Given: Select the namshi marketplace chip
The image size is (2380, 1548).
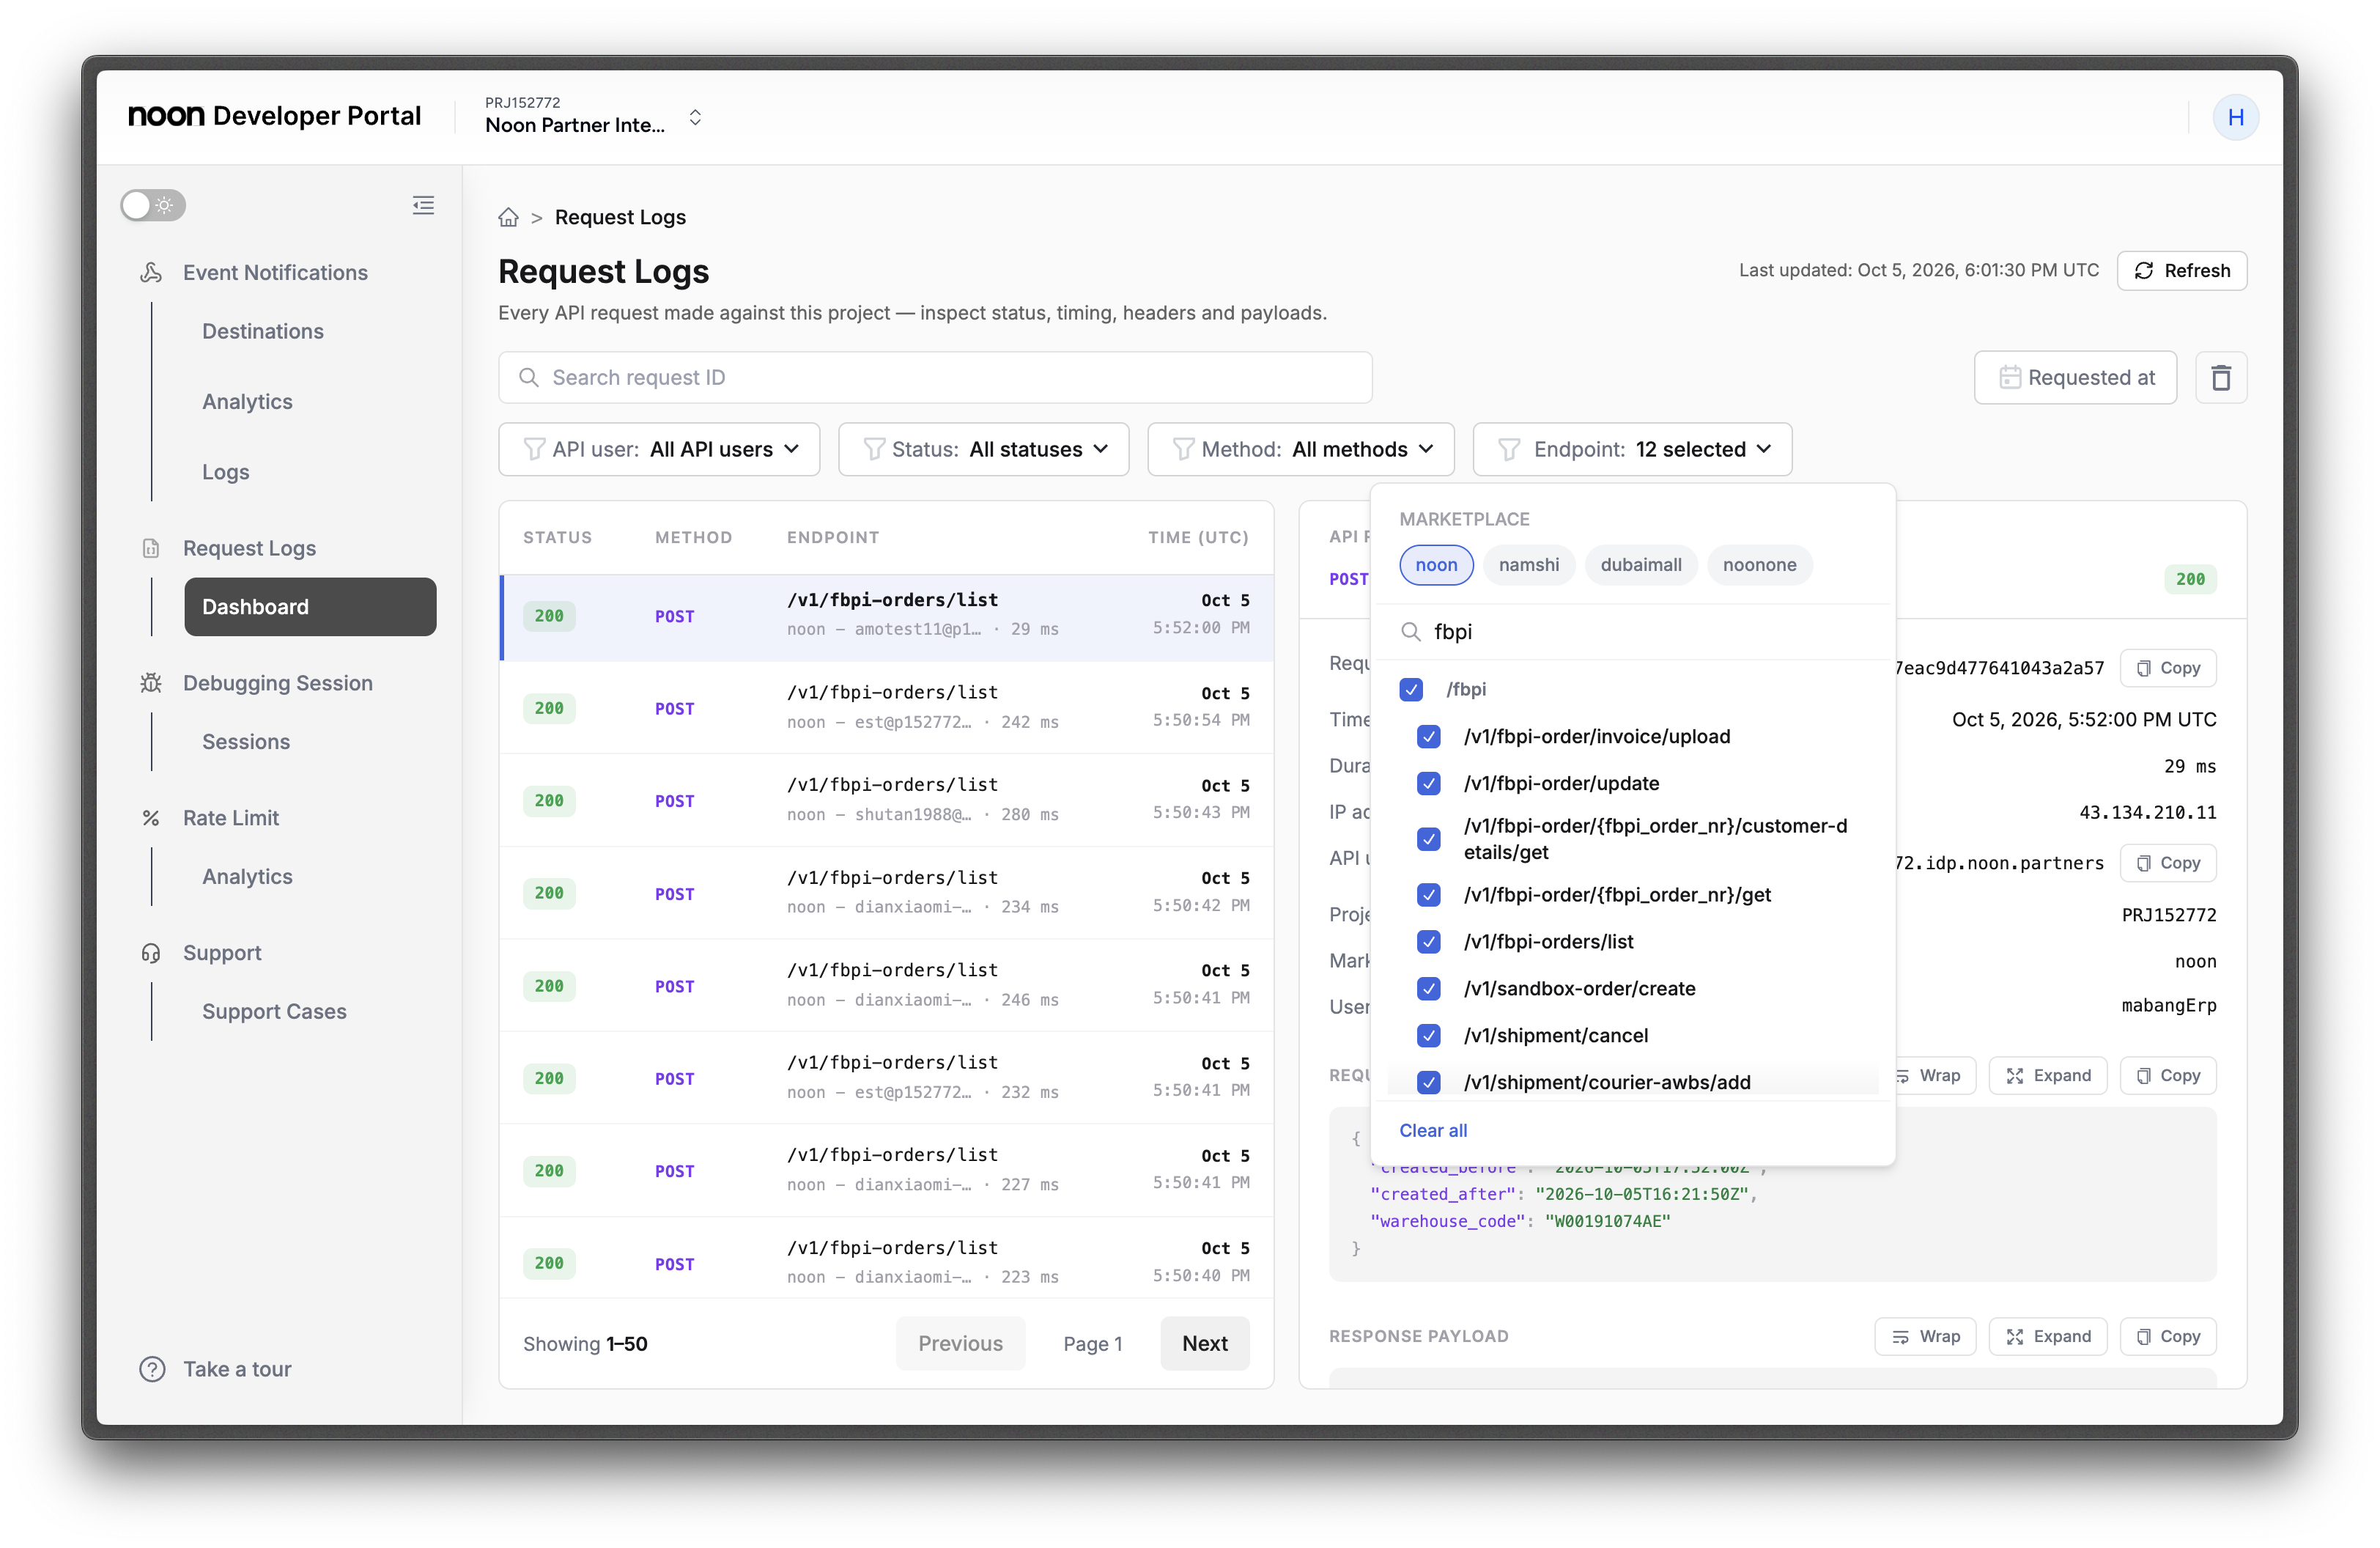Looking at the screenshot, I should [x=1528, y=565].
